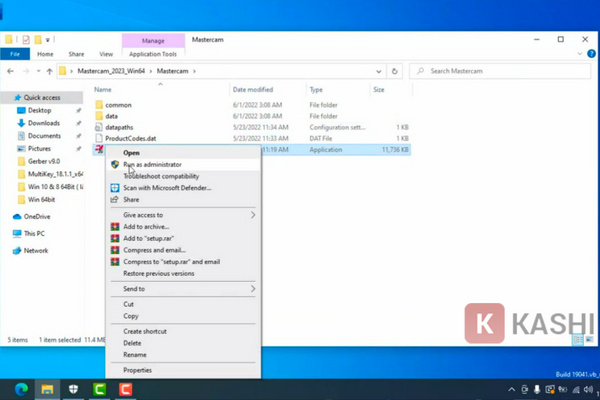600x400 pixels.
Task: Open the green C app in taskbar
Action: point(99,389)
